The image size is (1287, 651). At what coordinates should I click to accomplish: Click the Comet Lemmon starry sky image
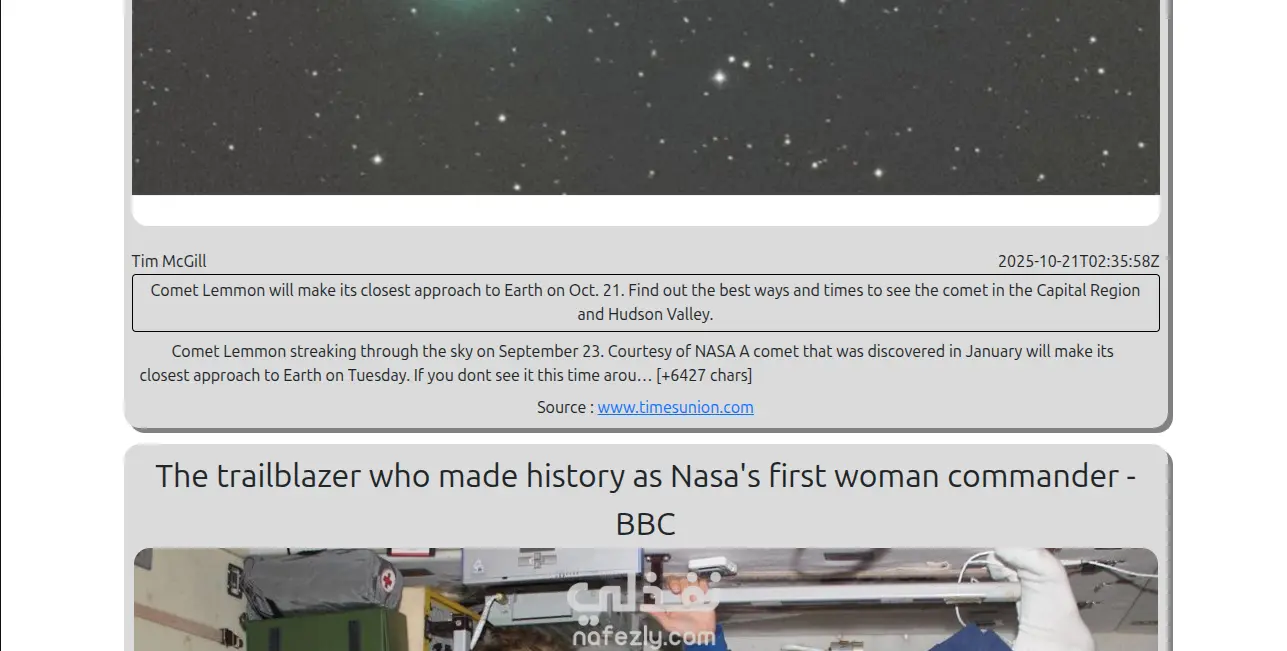click(646, 97)
